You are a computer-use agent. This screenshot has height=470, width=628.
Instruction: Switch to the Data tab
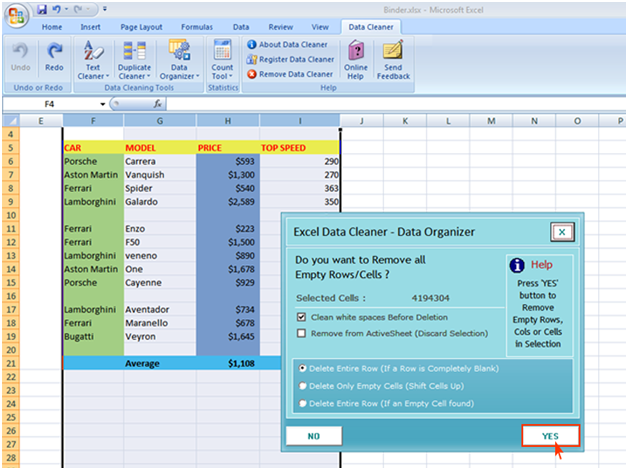[x=241, y=27]
